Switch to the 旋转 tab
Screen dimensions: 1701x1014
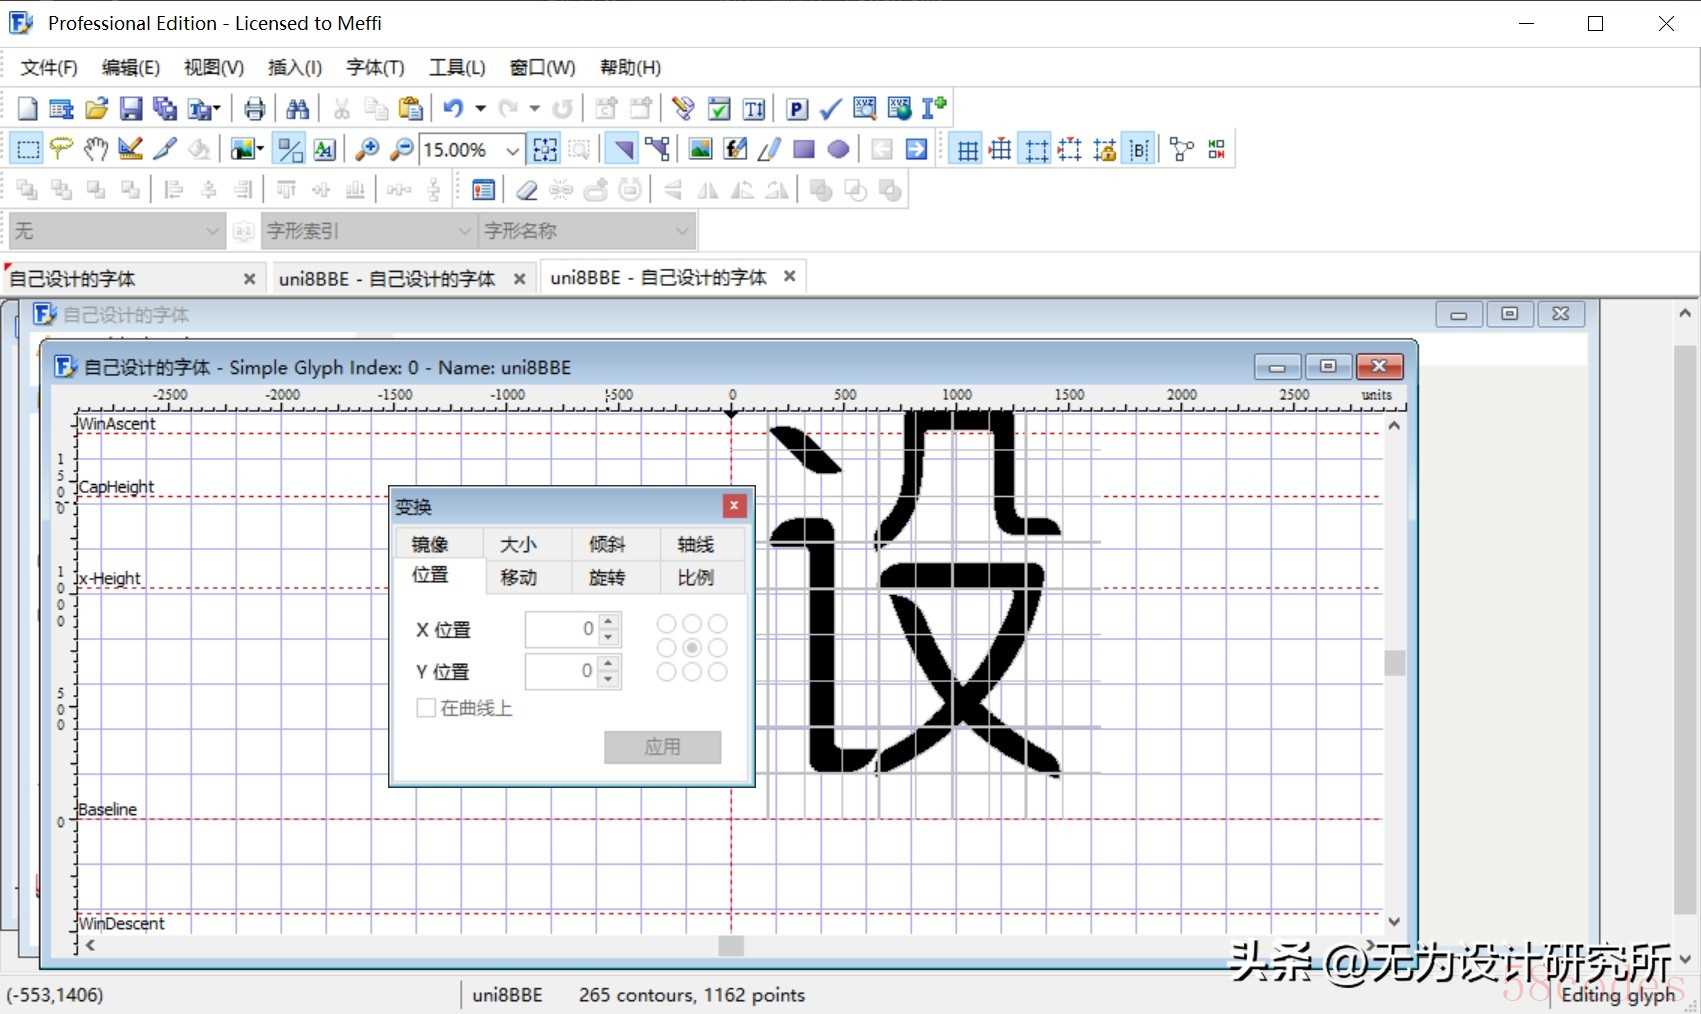607,577
